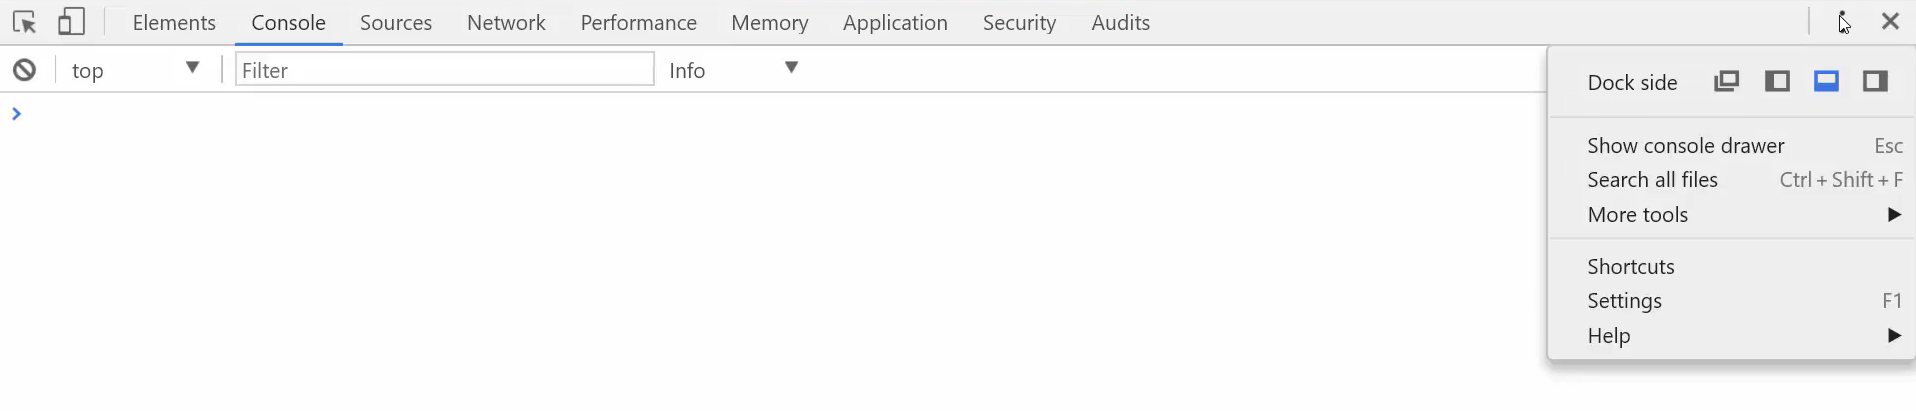Toggle the device toolbar icon
Viewport: 1916px width, 411px height.
coord(71,22)
